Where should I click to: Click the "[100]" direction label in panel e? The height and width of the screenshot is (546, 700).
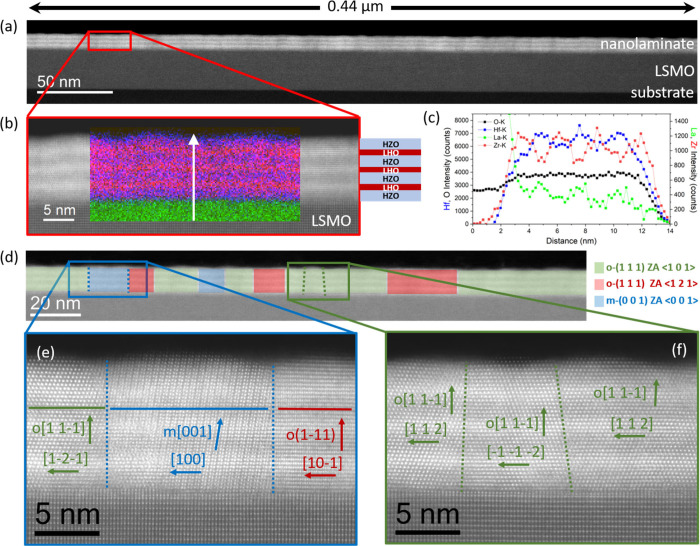click(x=188, y=459)
